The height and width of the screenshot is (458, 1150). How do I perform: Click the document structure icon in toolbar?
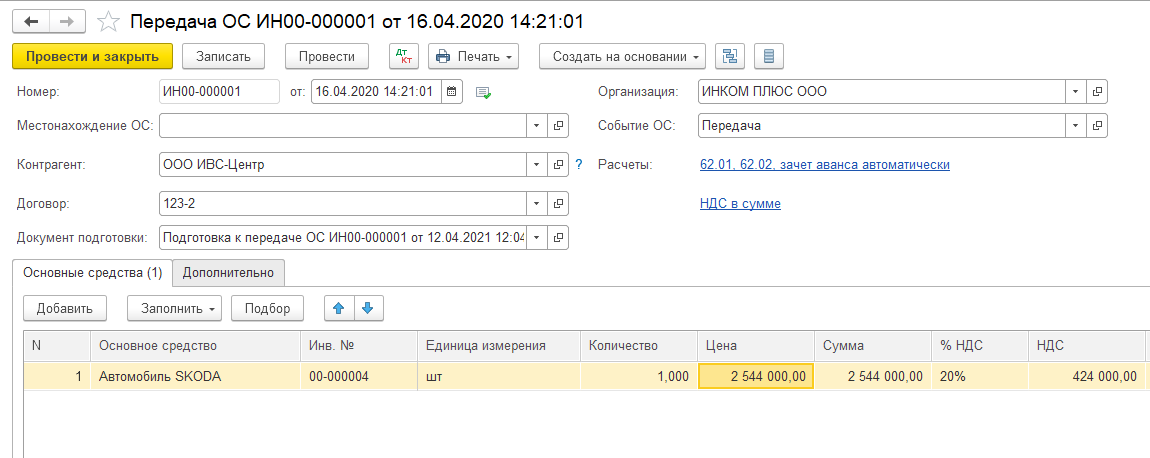[x=729, y=56]
